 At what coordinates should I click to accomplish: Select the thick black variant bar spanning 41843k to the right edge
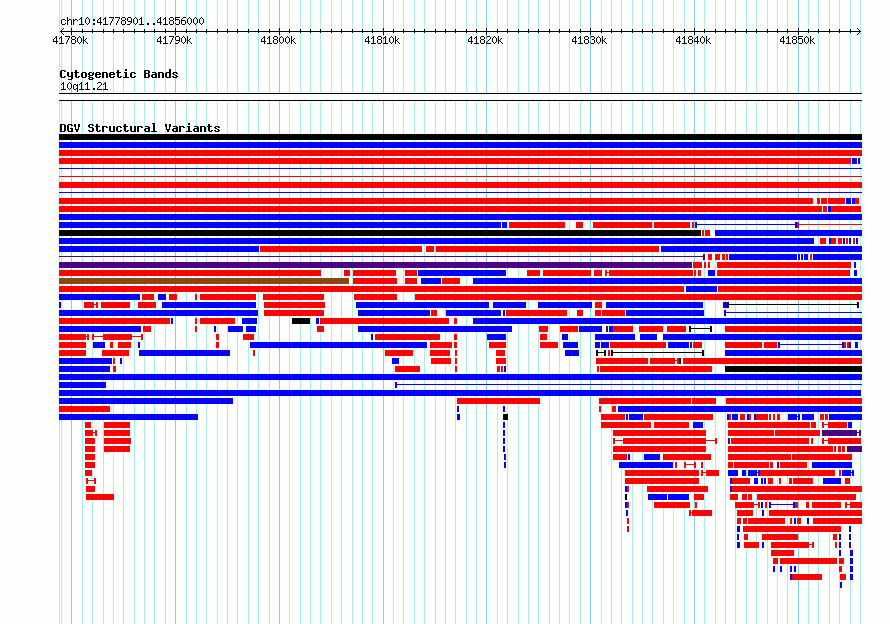click(x=794, y=369)
